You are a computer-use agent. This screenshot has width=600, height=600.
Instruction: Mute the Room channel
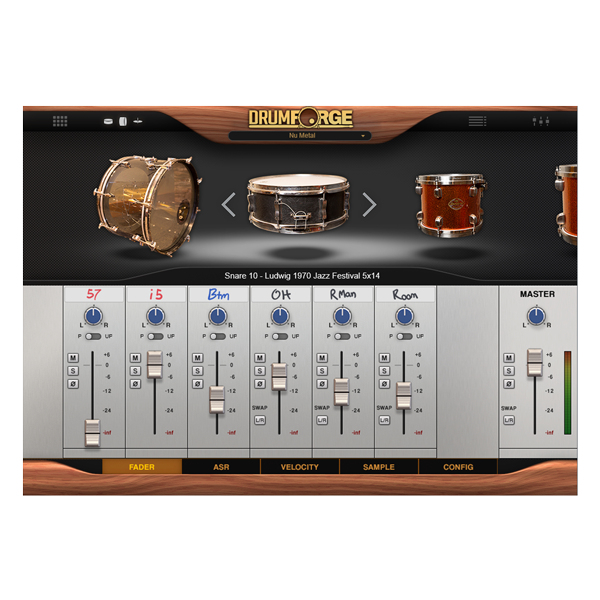click(385, 358)
